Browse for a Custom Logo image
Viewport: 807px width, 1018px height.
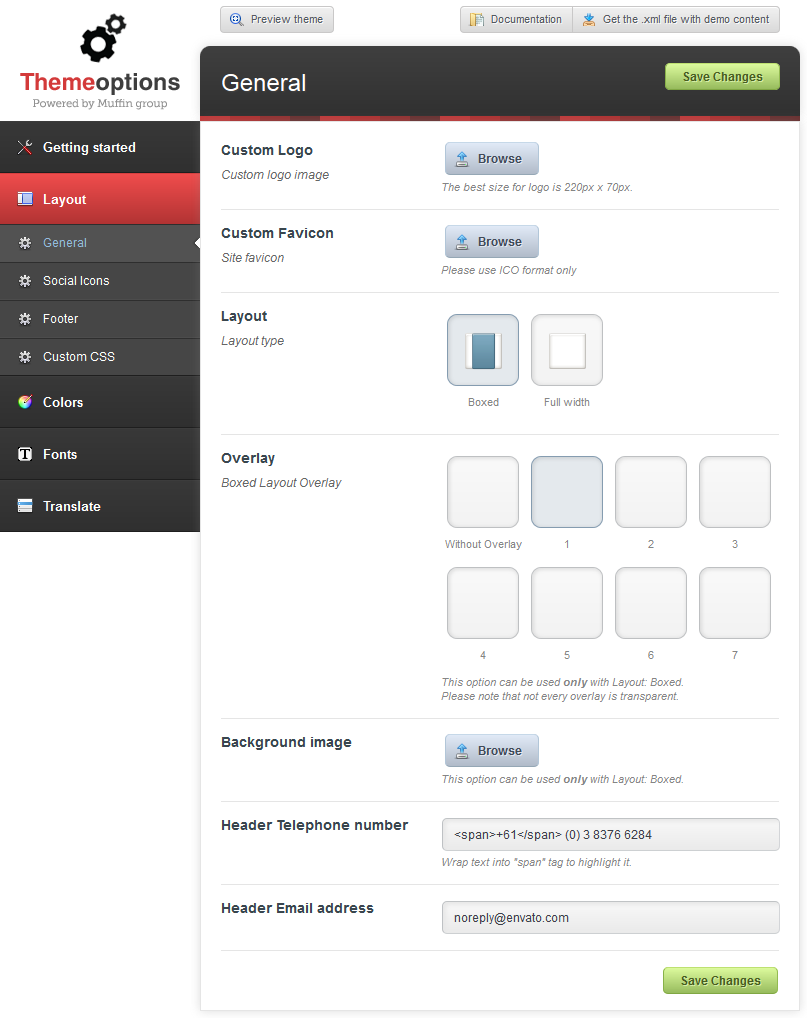pyautogui.click(x=491, y=159)
